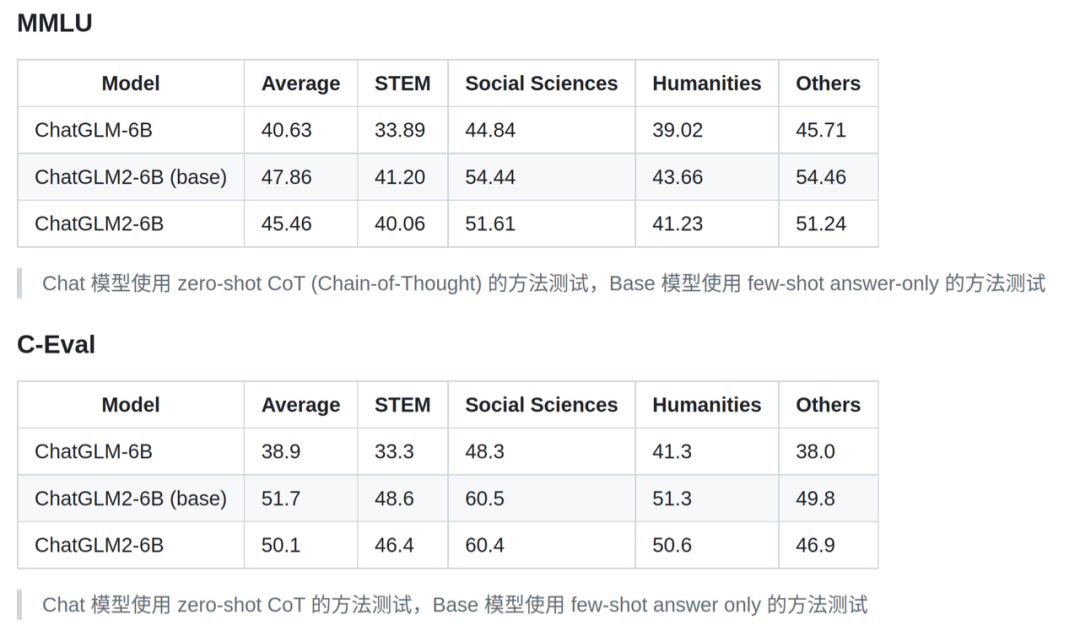Select the MMLU table's Model column header
This screenshot has height=631, width=1080.
[x=131, y=83]
